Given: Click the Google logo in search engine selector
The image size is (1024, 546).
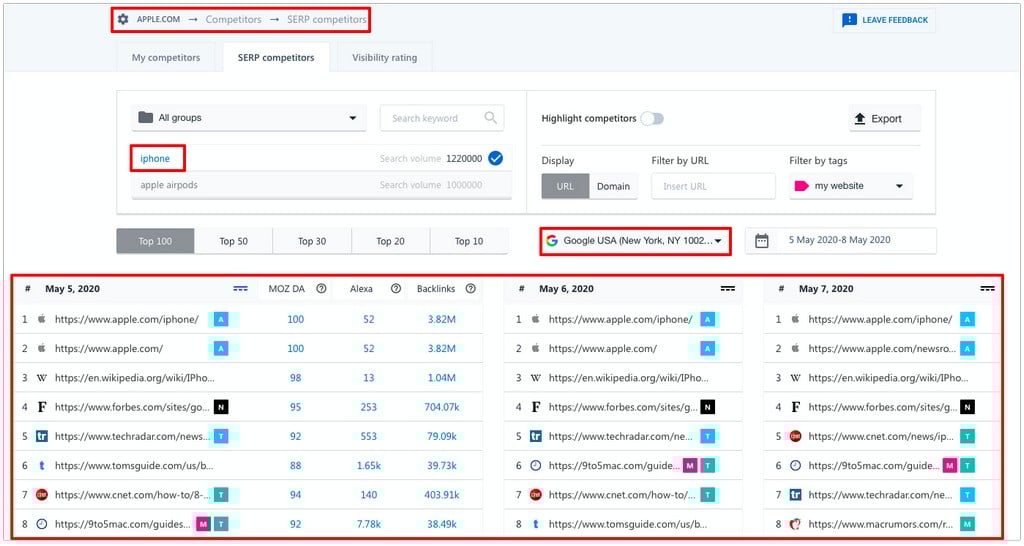Looking at the screenshot, I should [x=552, y=240].
